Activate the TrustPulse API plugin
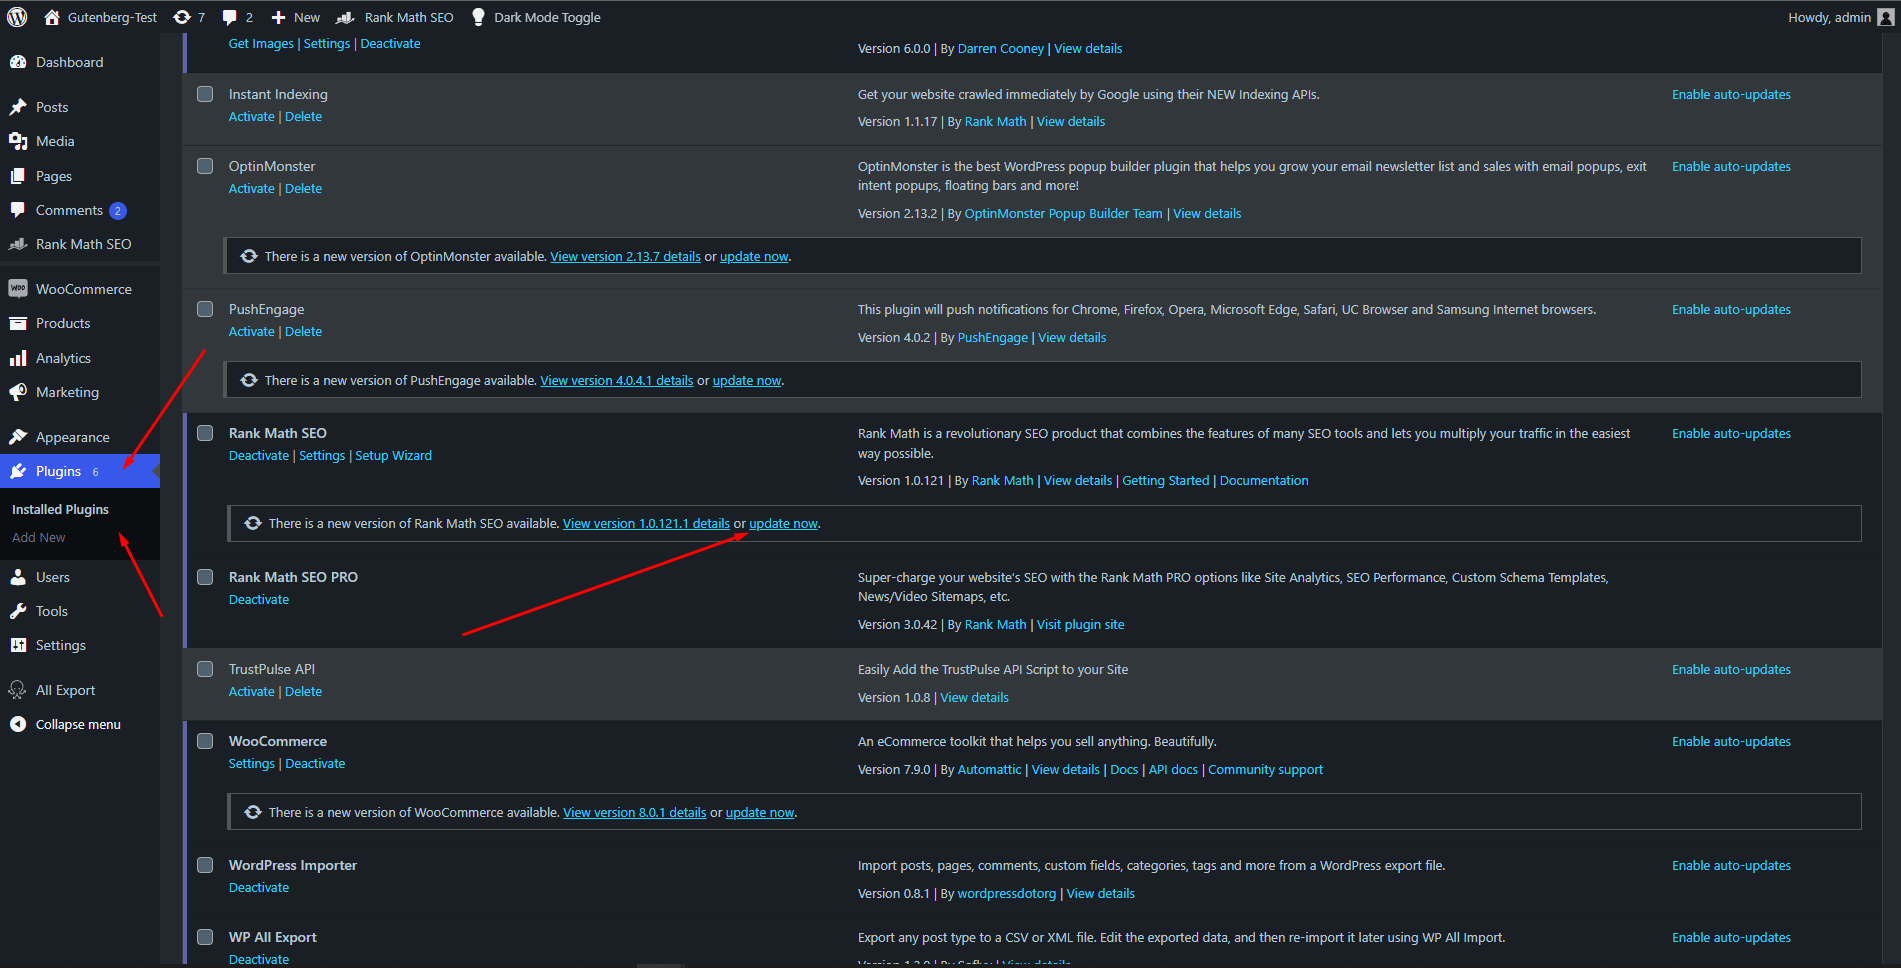 pos(251,691)
